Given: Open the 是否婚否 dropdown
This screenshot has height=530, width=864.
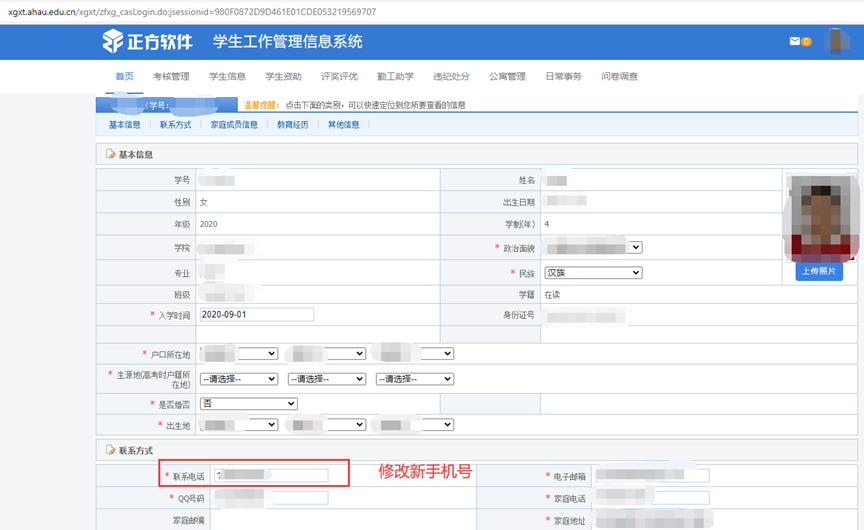Looking at the screenshot, I should point(249,404).
